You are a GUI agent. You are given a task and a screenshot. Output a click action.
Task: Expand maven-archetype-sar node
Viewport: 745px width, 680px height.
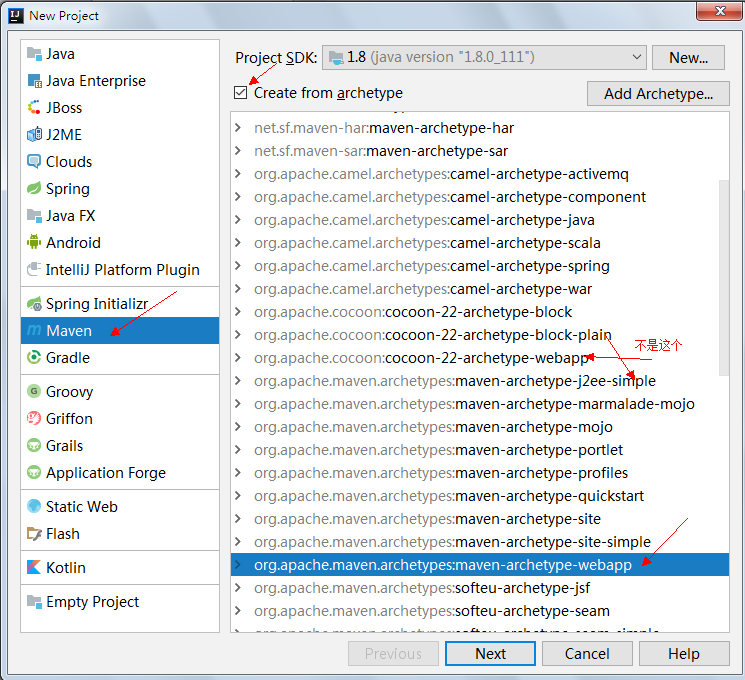tap(238, 151)
